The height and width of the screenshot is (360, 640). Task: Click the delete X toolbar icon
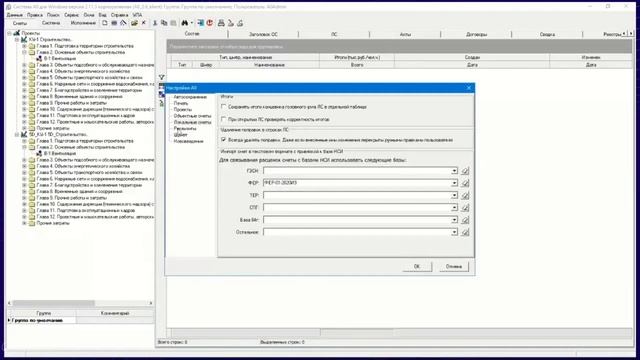[144, 23]
